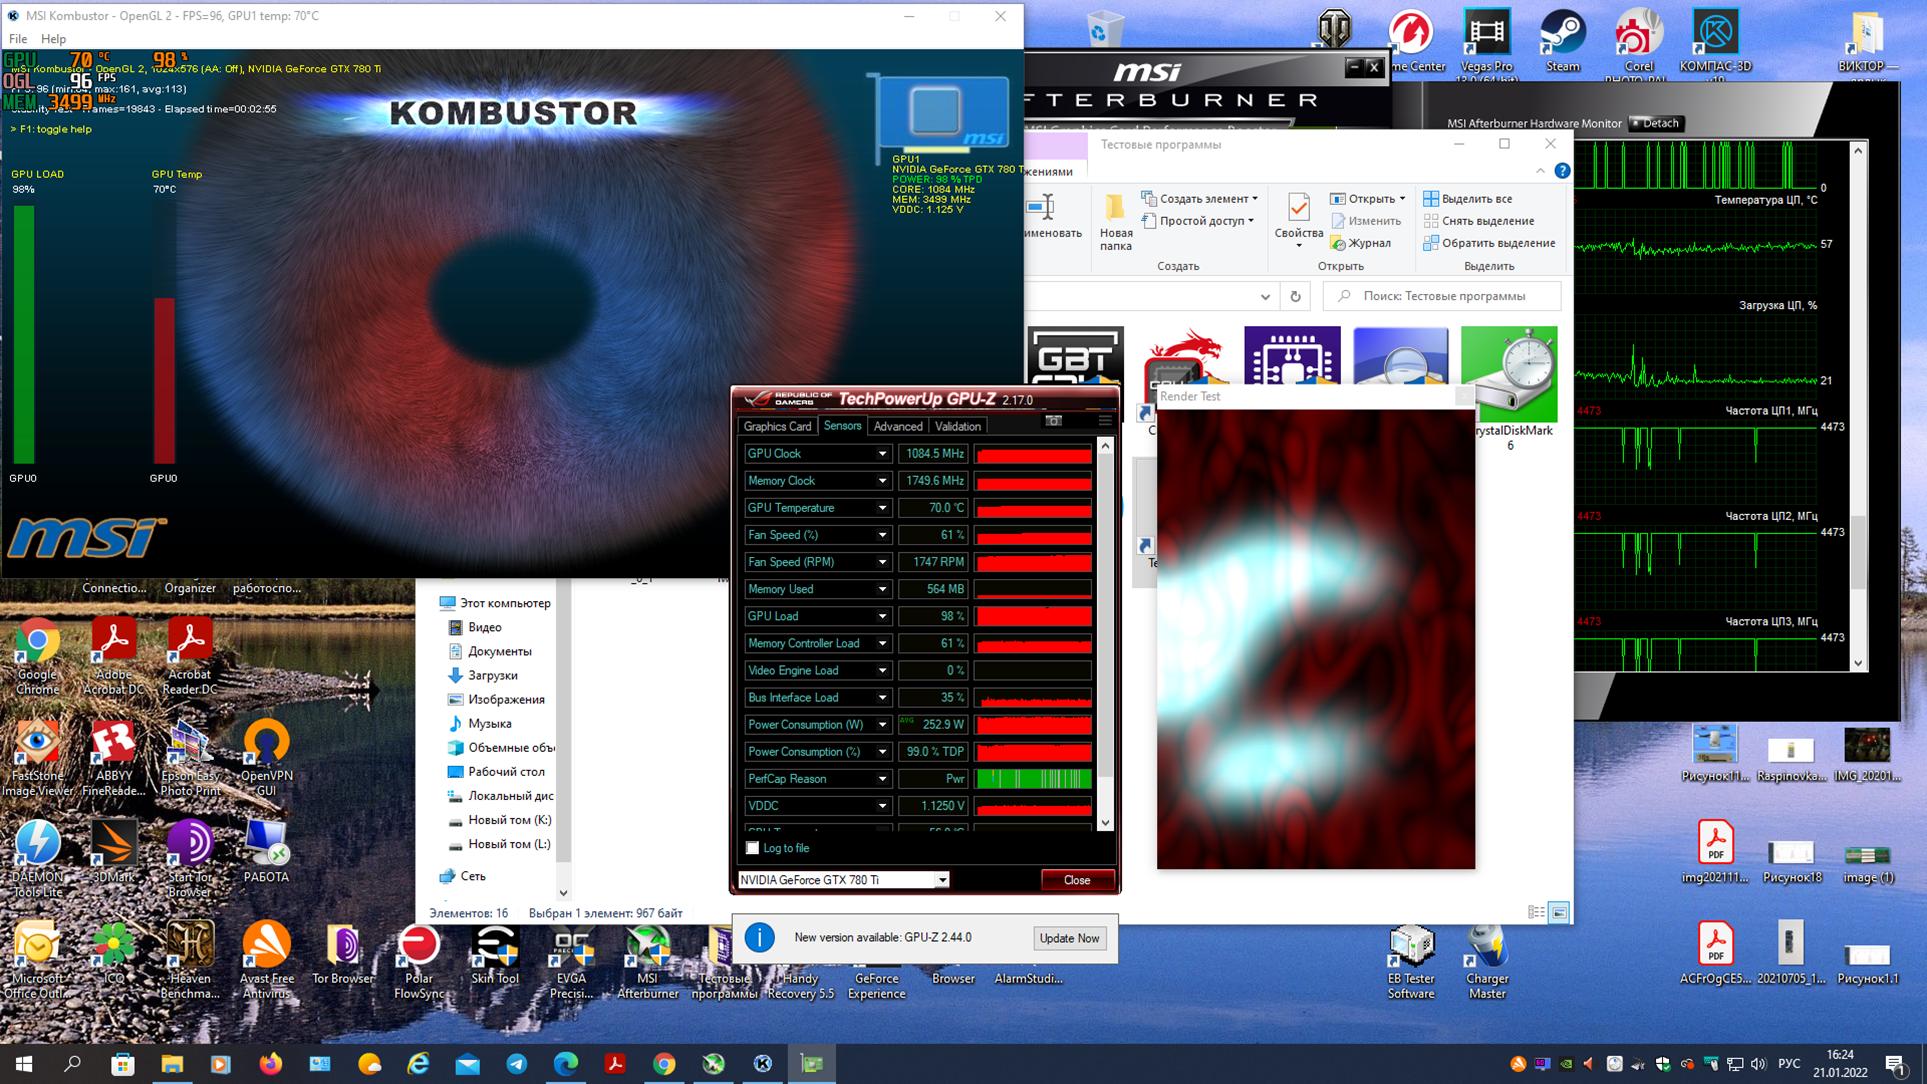Image resolution: width=1927 pixels, height=1084 pixels.
Task: Switch Explorer to large icons view
Action: pyautogui.click(x=1559, y=912)
